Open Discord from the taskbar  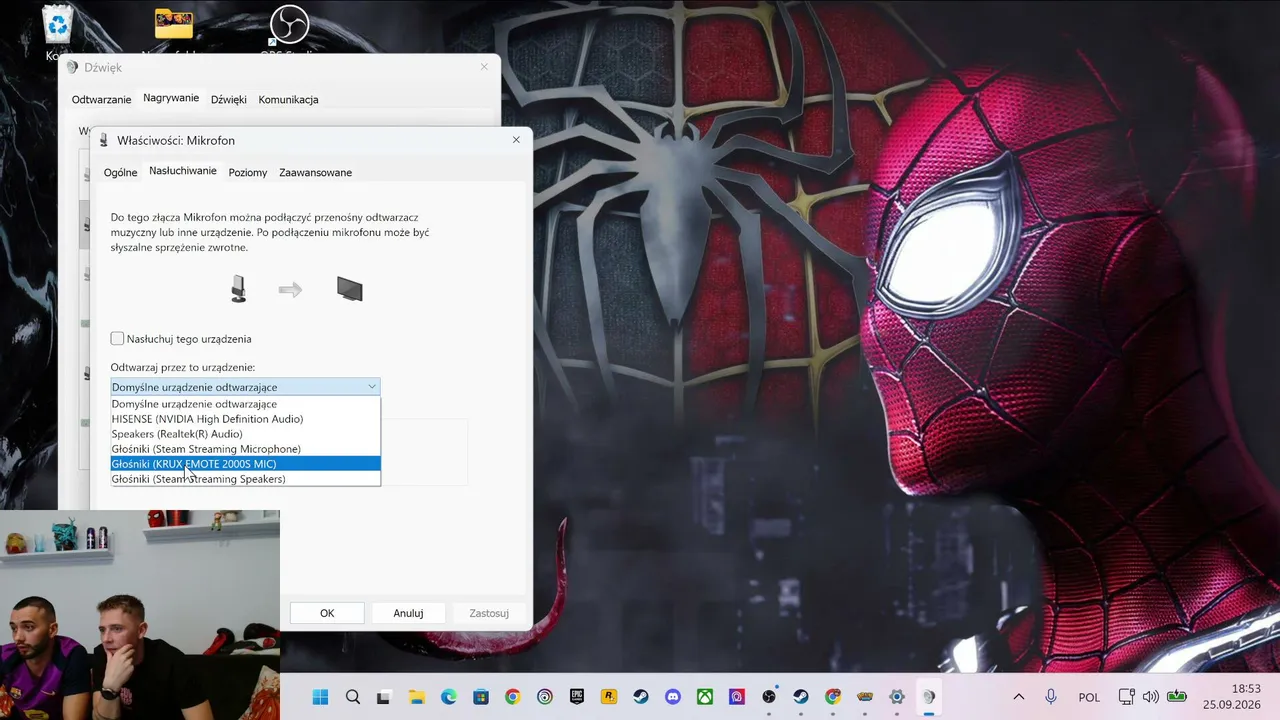[672, 697]
